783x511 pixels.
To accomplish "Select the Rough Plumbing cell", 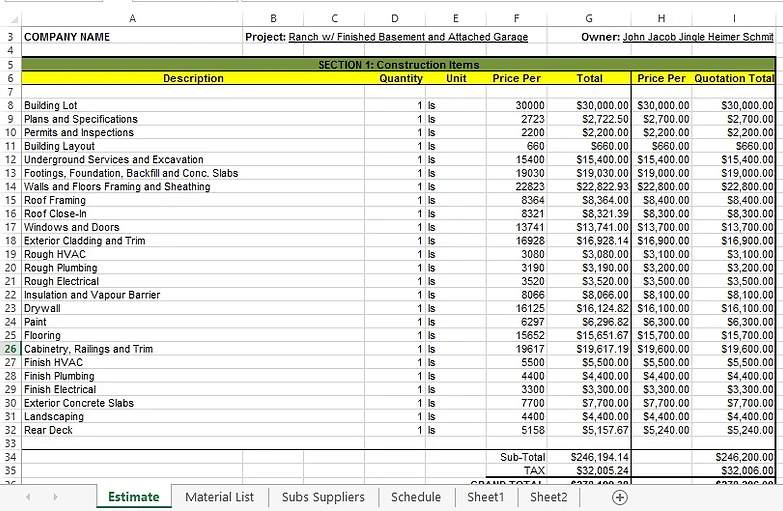I will tap(193, 268).
